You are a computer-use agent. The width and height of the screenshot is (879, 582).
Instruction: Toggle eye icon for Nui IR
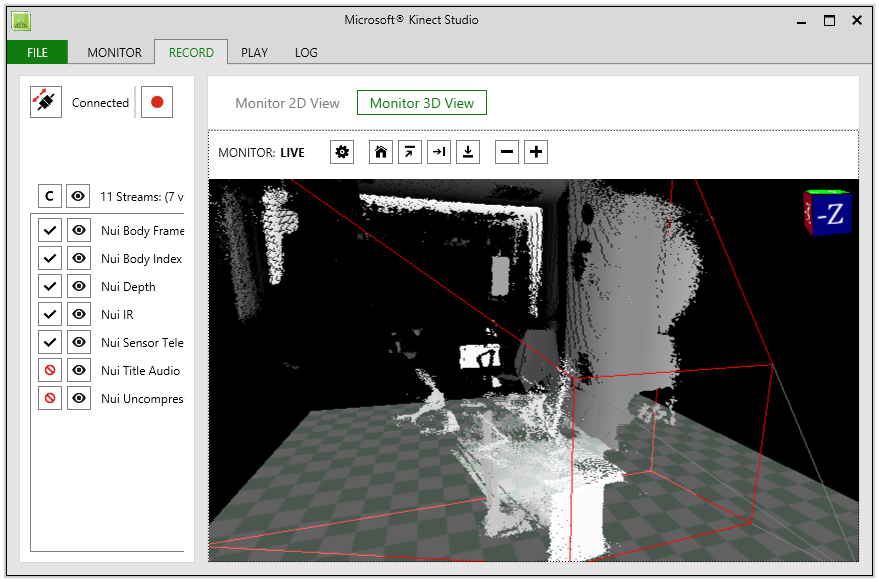79,315
